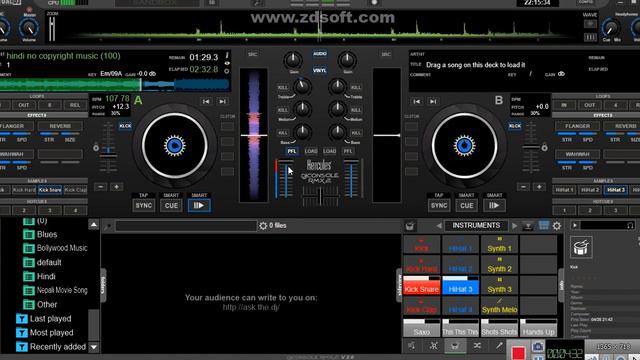Click the sampler eject/save icon
Screen dimensions: 640x360
click(528, 226)
